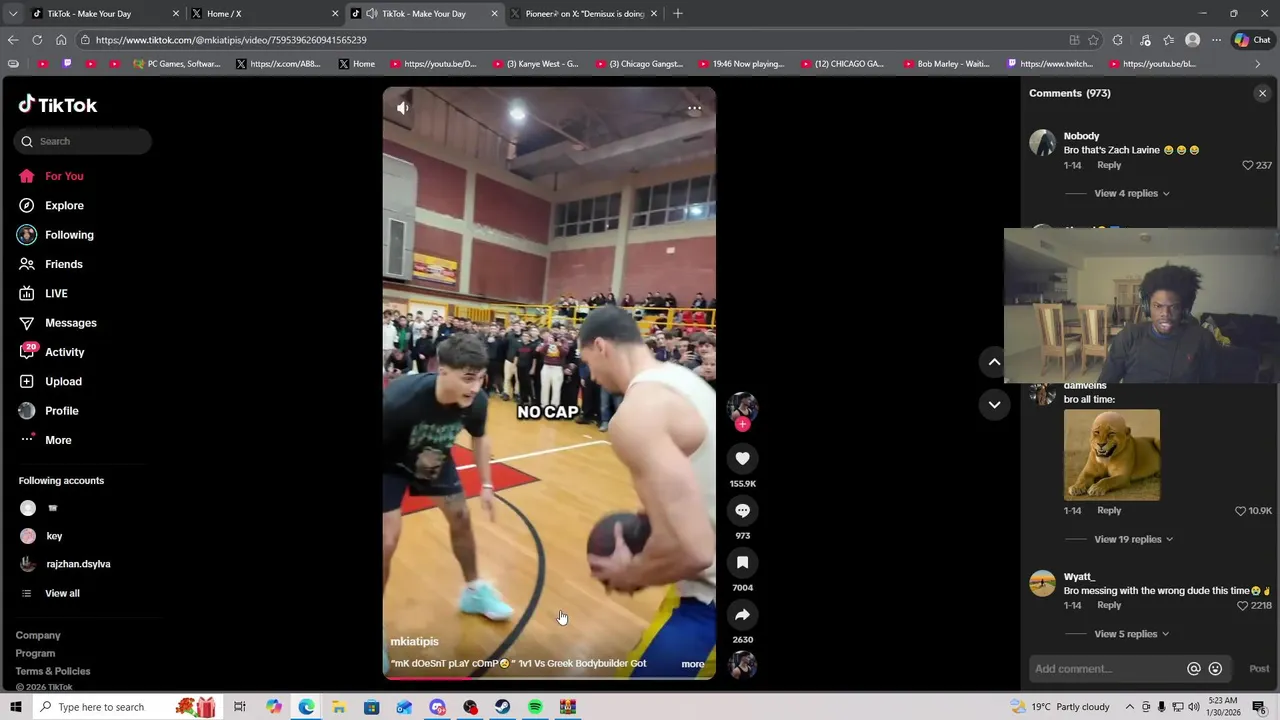Open PC Games, Softwar... bookmark

coord(177,64)
